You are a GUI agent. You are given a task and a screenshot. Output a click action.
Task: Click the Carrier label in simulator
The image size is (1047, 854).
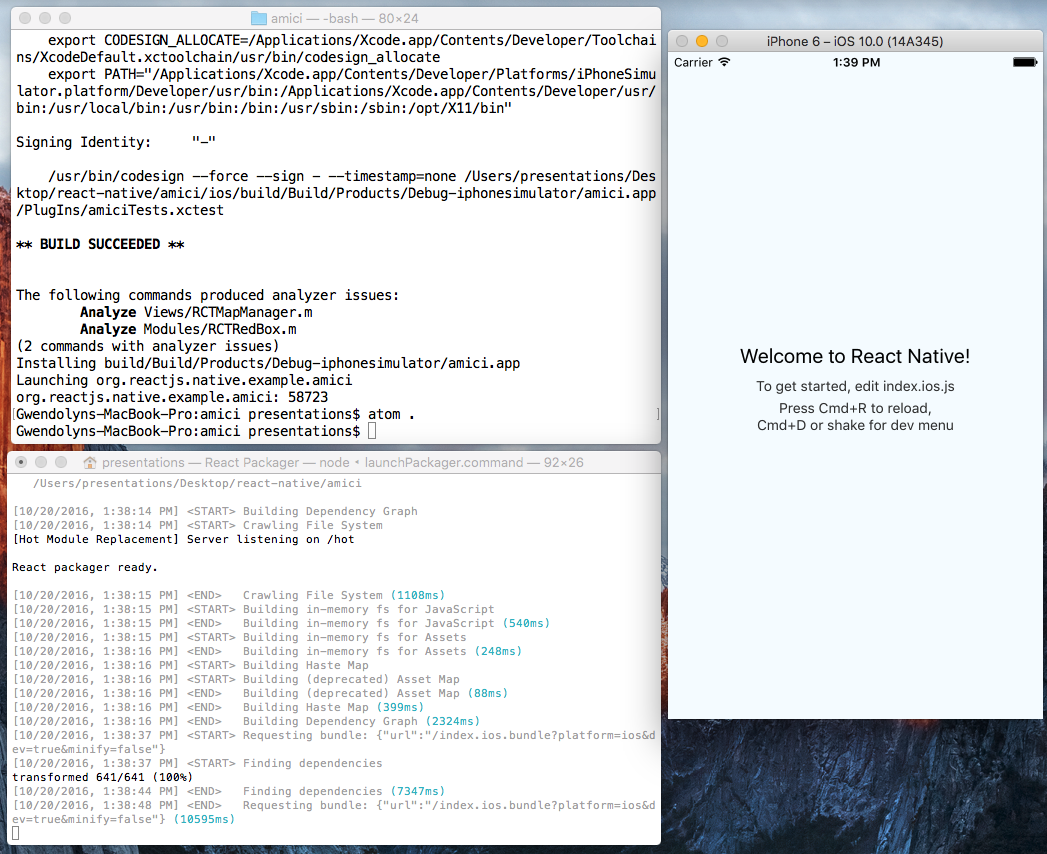coord(693,62)
